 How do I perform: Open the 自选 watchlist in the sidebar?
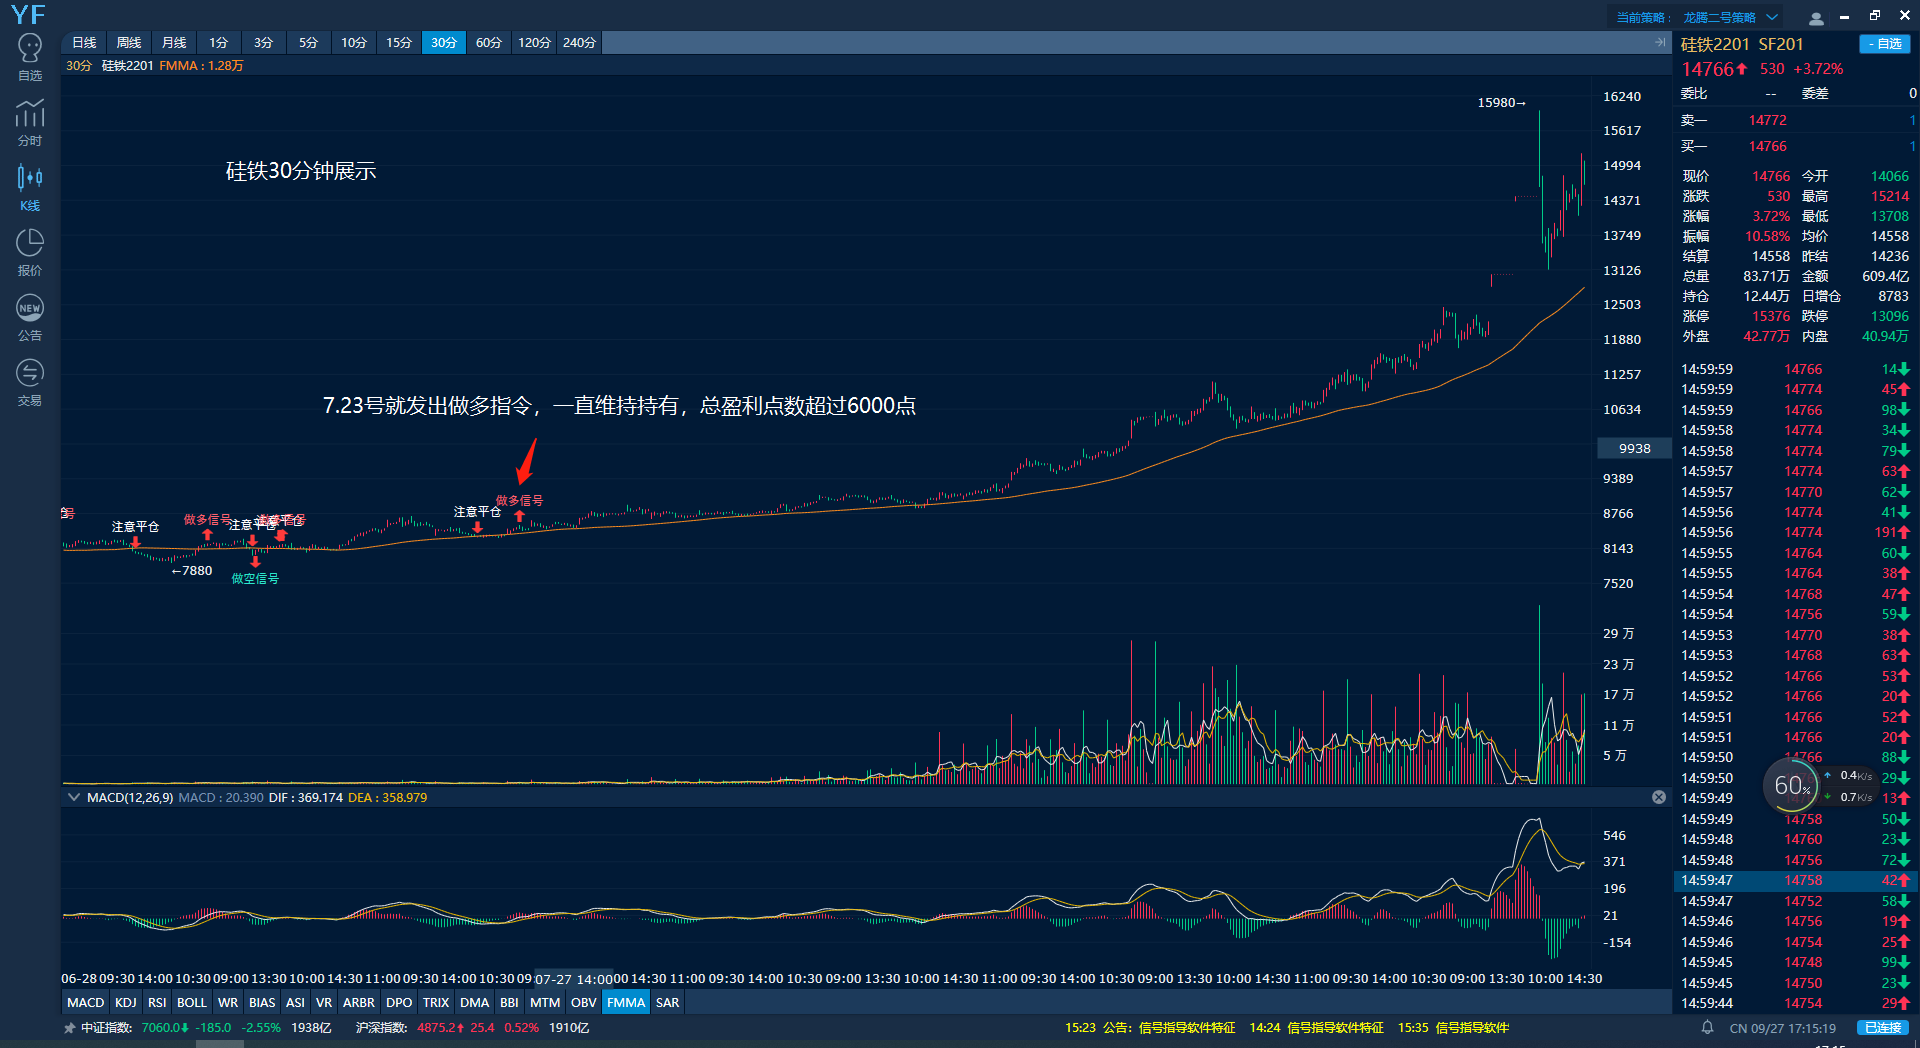[30, 58]
